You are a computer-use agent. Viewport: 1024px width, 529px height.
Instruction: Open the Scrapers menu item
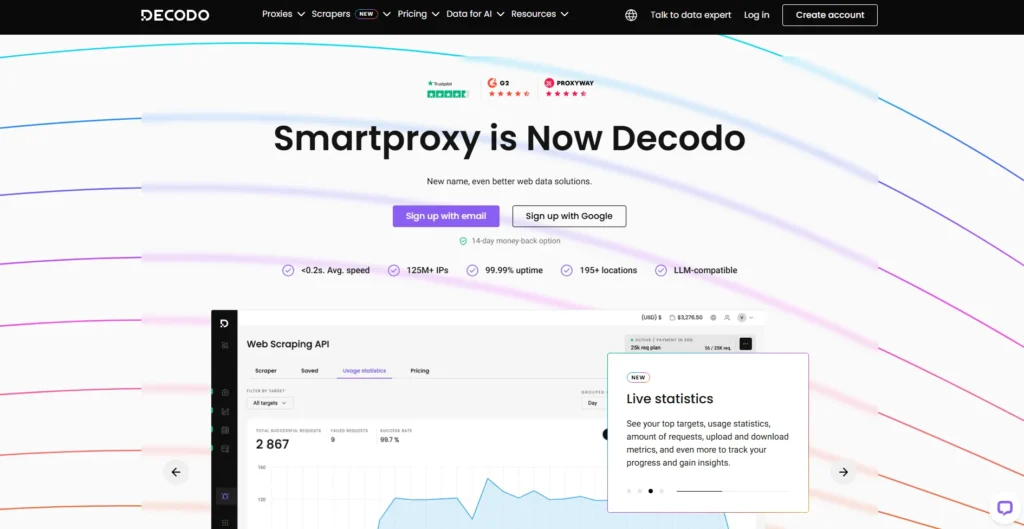point(330,15)
